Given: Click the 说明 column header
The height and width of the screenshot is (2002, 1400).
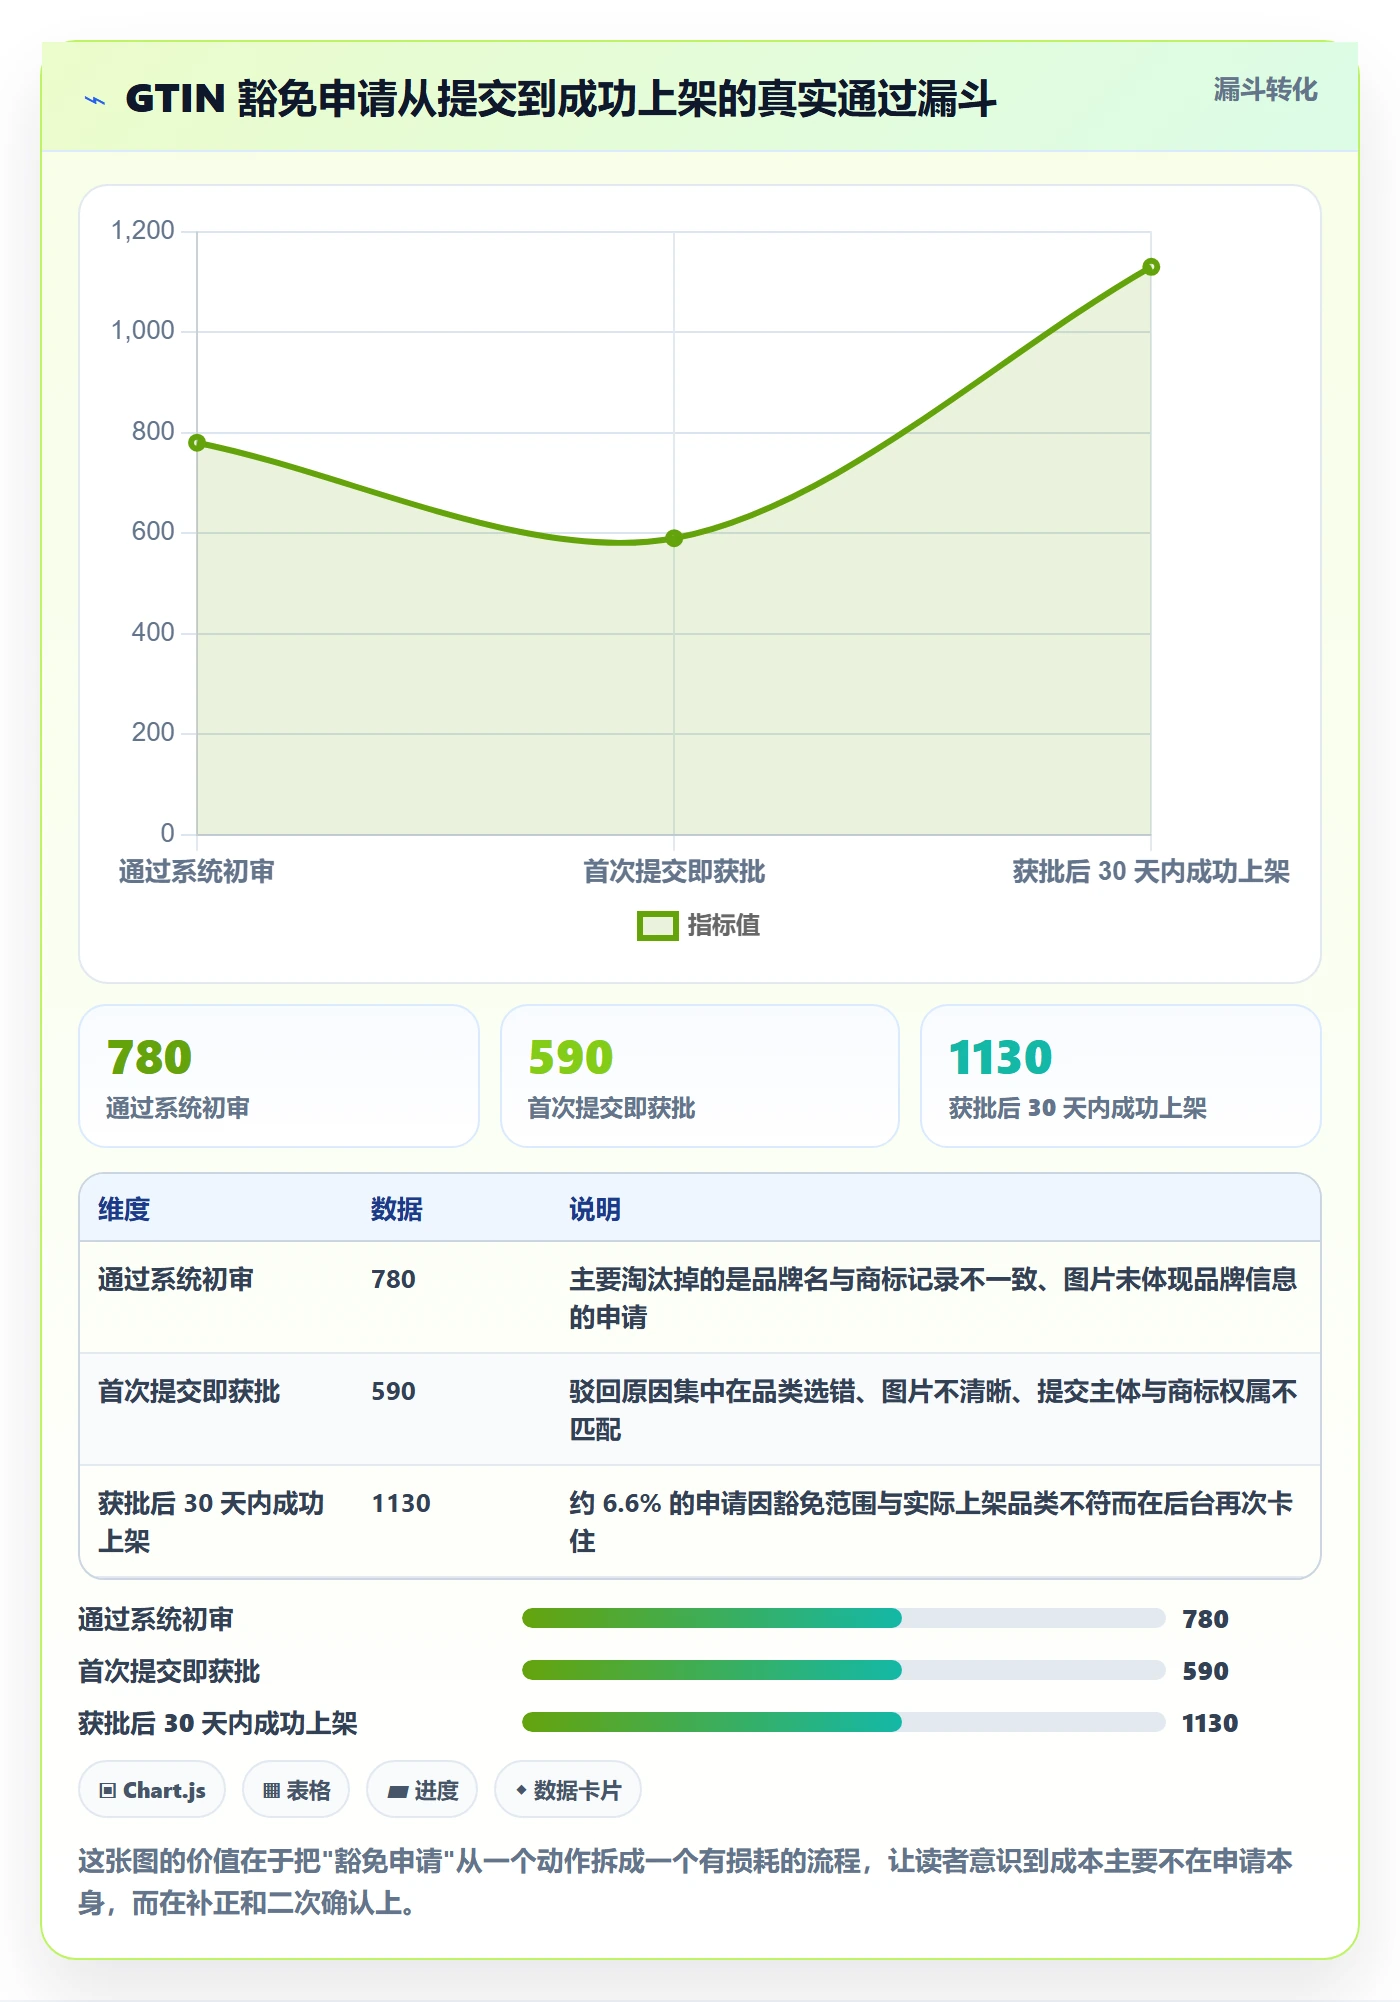Looking at the screenshot, I should click(595, 1209).
